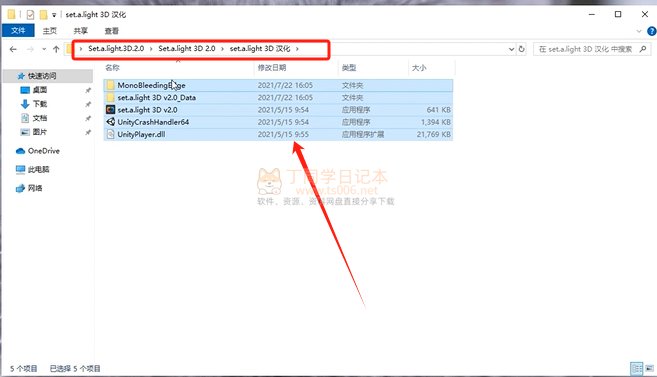Select the set.a.light 3D v2.0 application file
657x377 pixels.
coord(278,110)
